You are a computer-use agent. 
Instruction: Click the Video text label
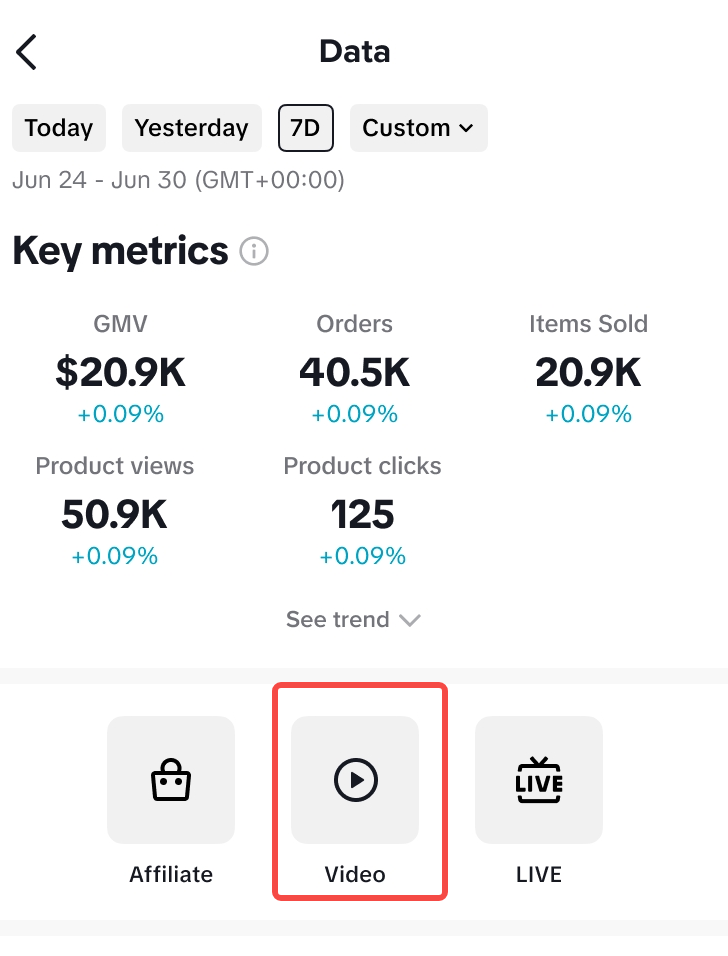pos(355,874)
